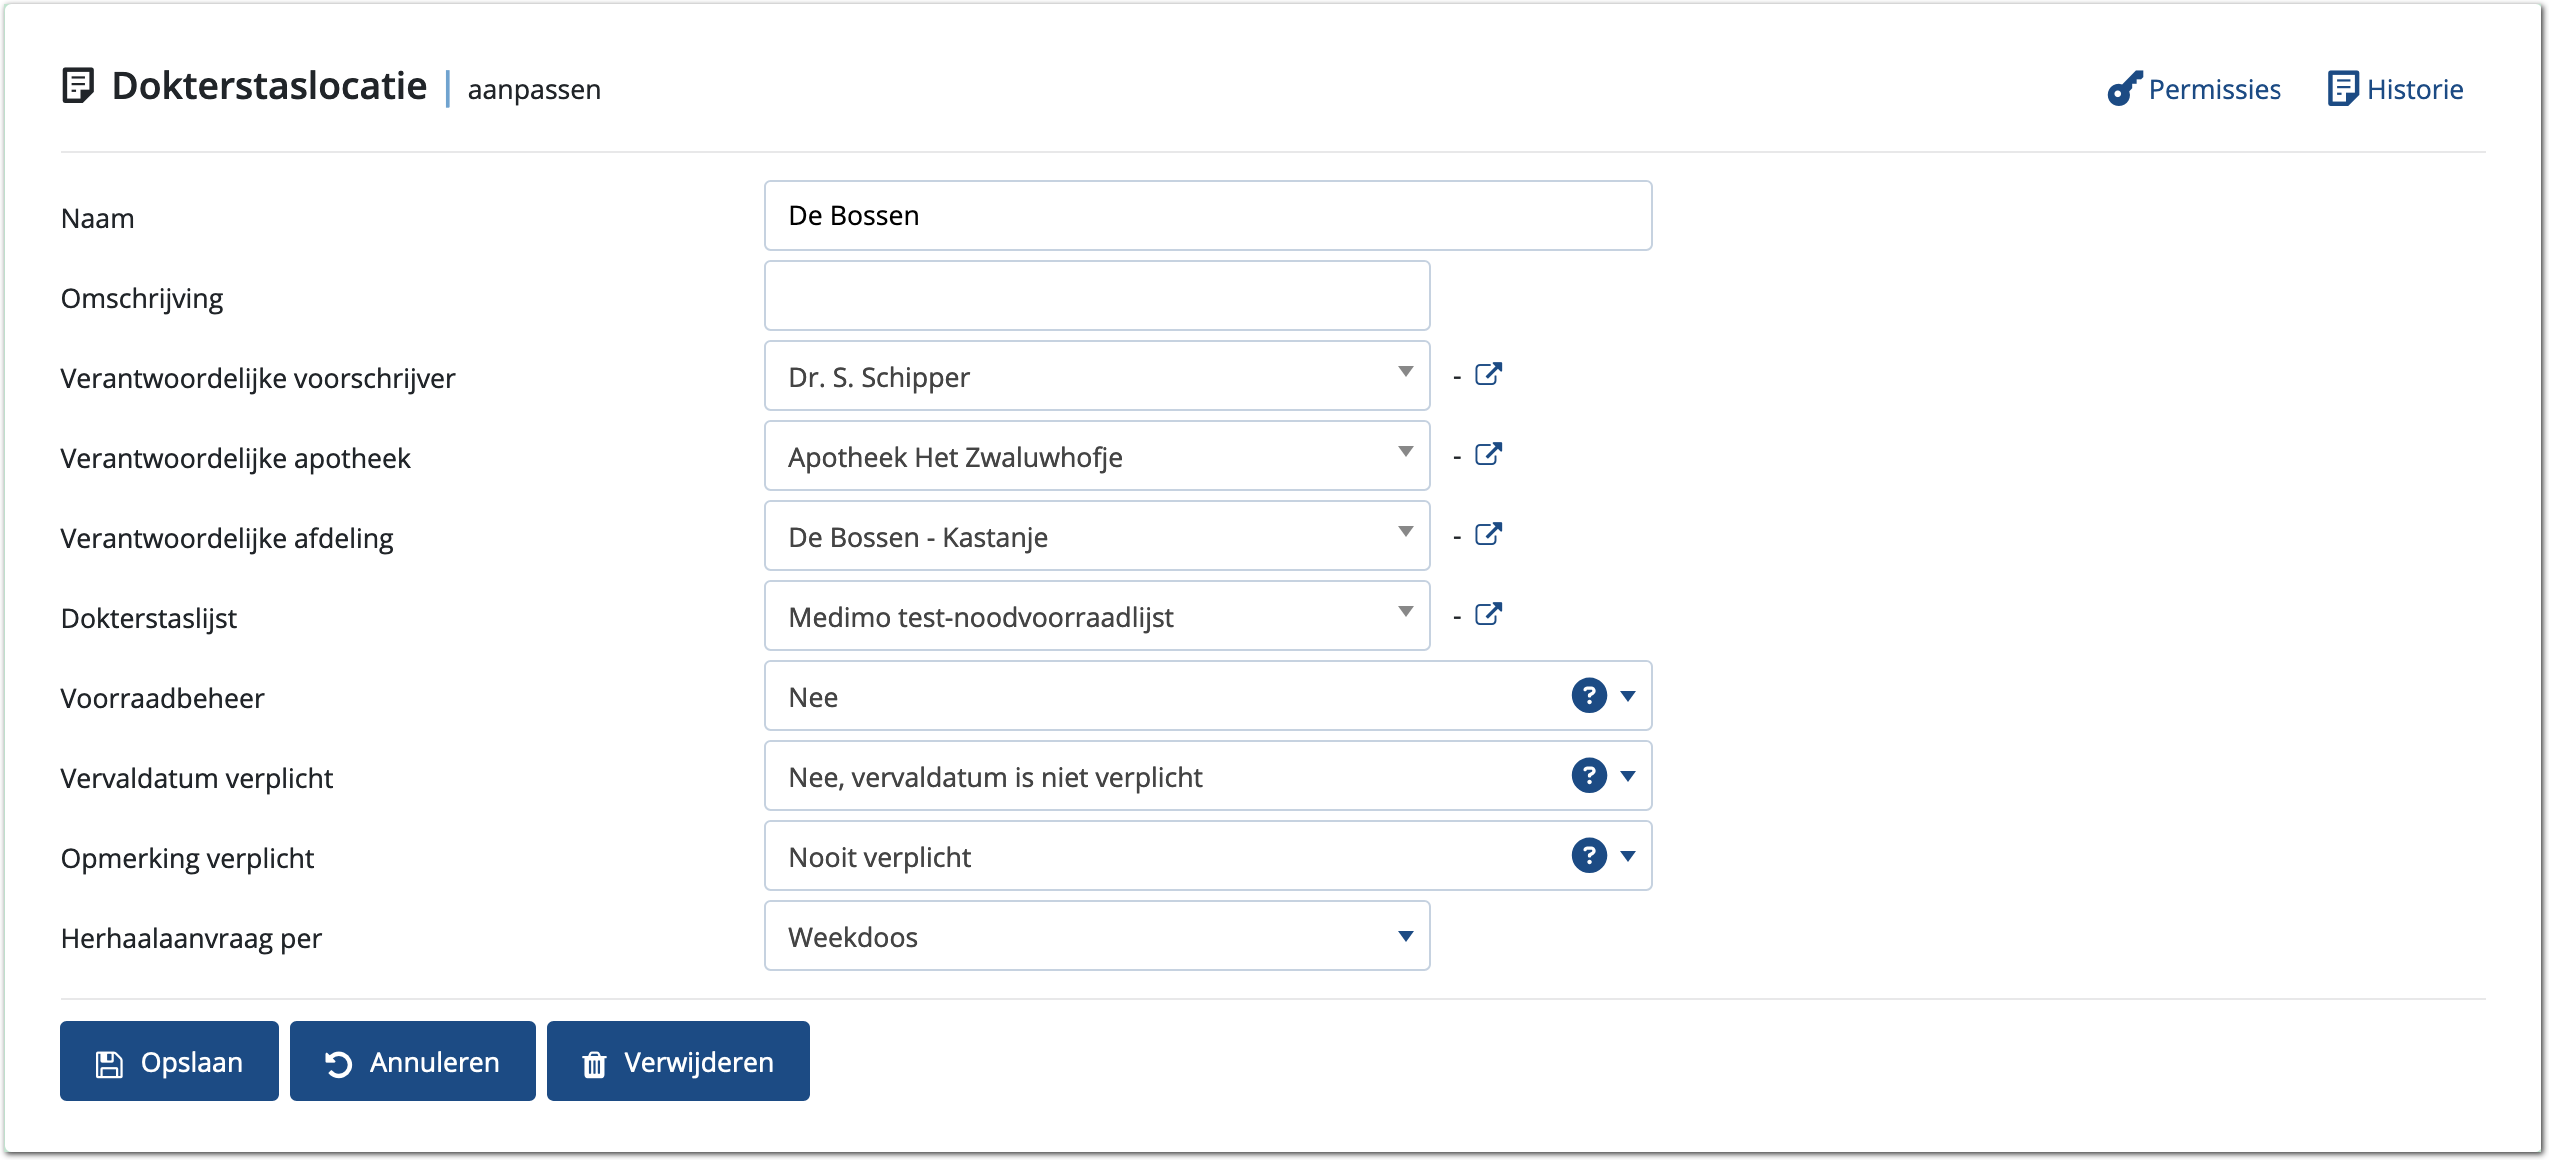Expand the Verantwoordelijke apotheek dropdown
2549x1160 pixels.
pyautogui.click(x=1405, y=453)
